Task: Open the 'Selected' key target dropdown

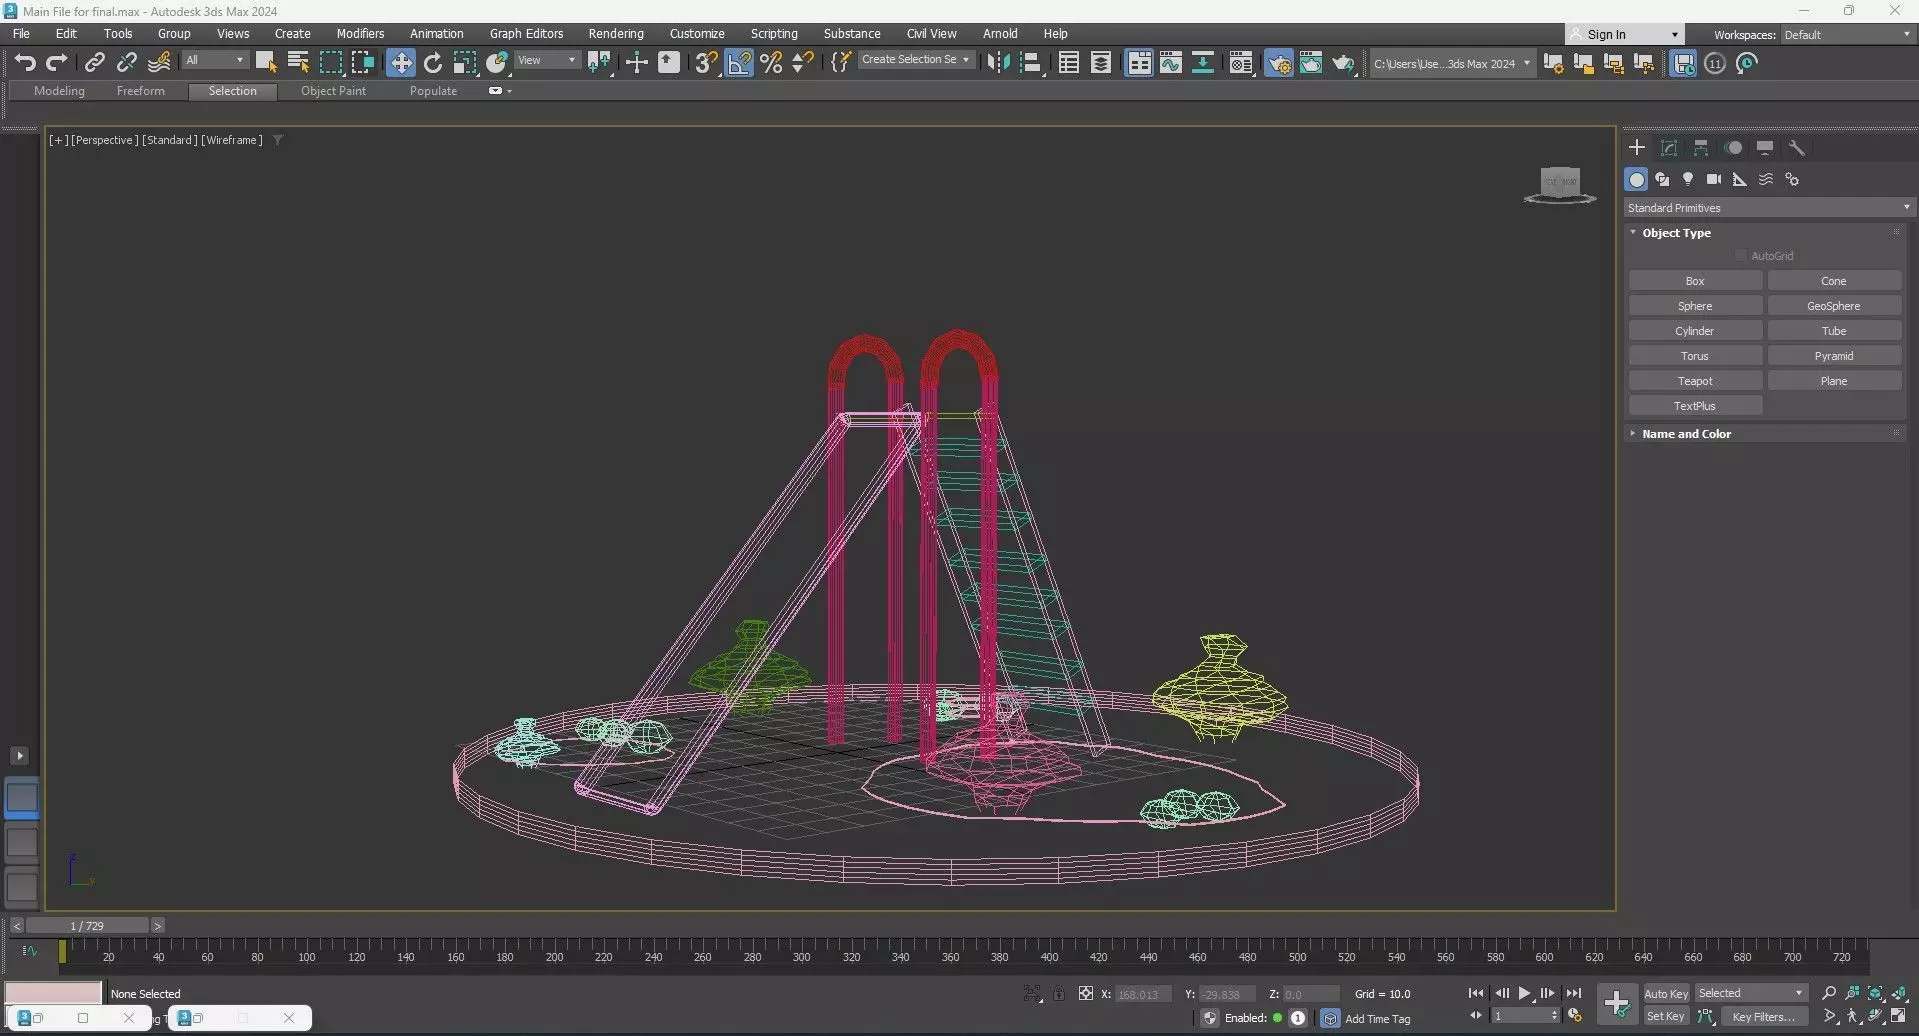Action: [x=1751, y=994]
